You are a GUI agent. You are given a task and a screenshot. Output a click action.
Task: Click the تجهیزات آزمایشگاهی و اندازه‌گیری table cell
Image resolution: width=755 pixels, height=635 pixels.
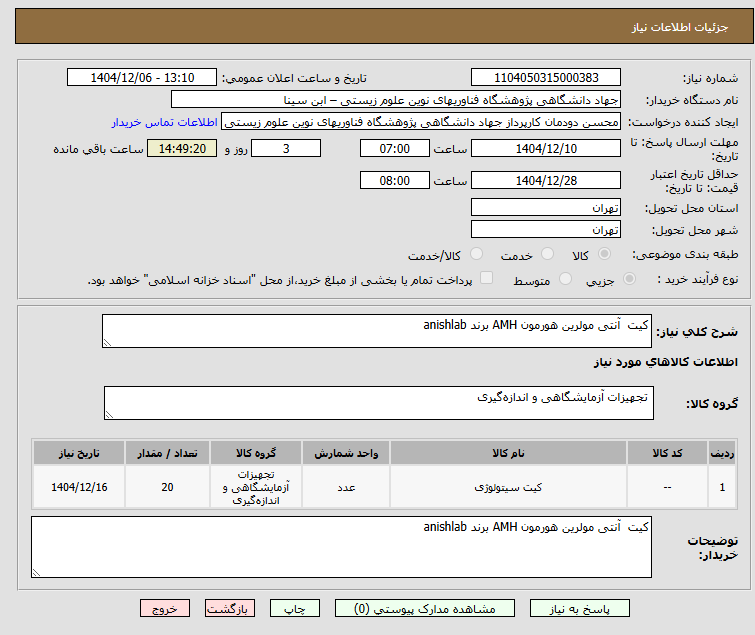click(x=256, y=487)
